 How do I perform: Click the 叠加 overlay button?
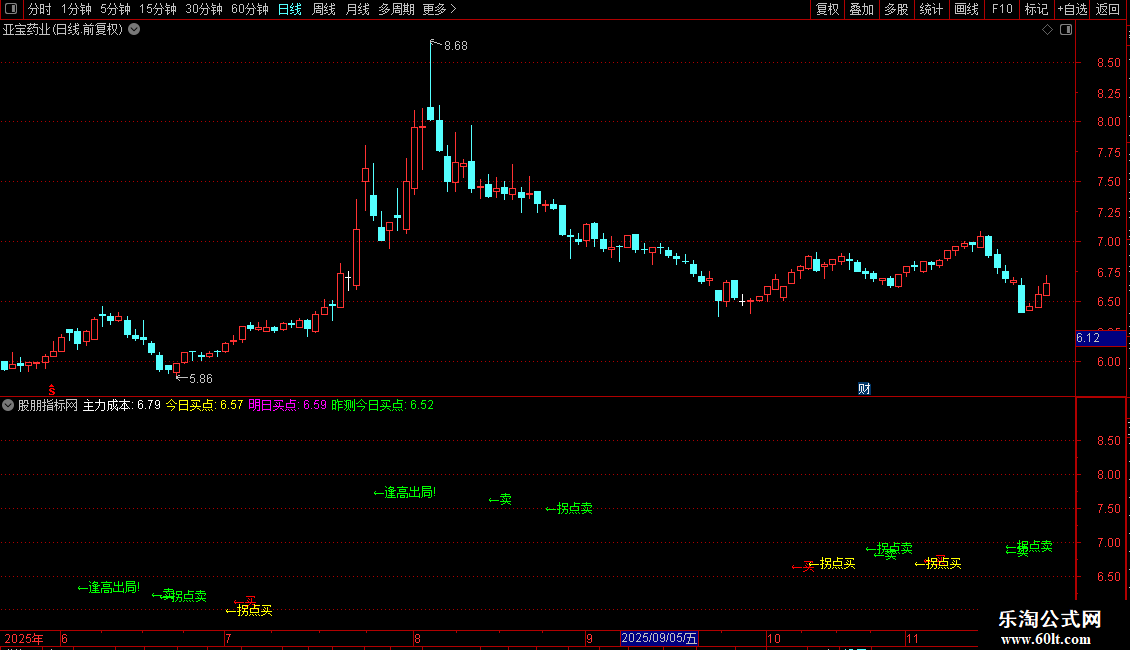click(x=862, y=9)
